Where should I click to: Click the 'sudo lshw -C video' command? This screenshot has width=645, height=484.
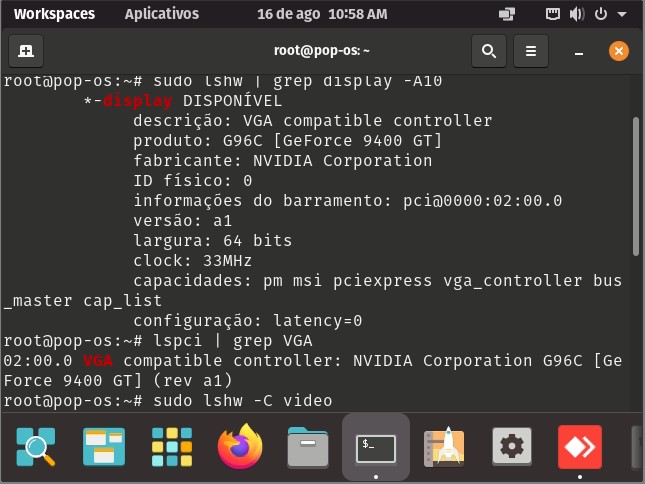click(x=243, y=401)
